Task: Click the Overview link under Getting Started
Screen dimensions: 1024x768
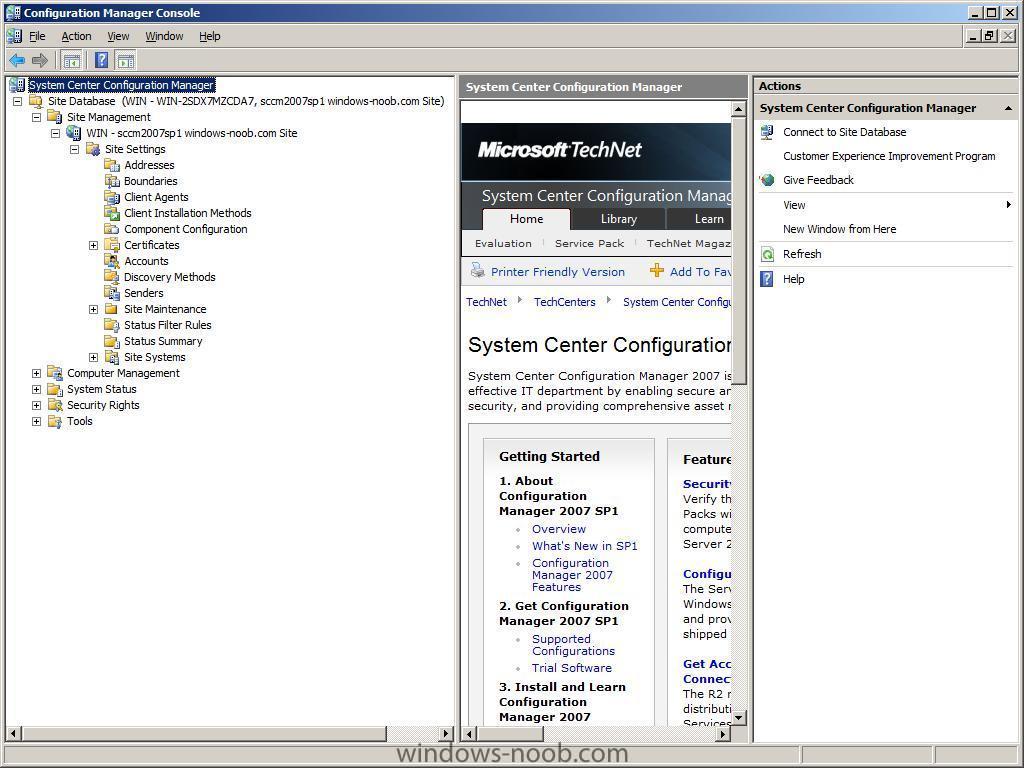Action: coord(558,529)
